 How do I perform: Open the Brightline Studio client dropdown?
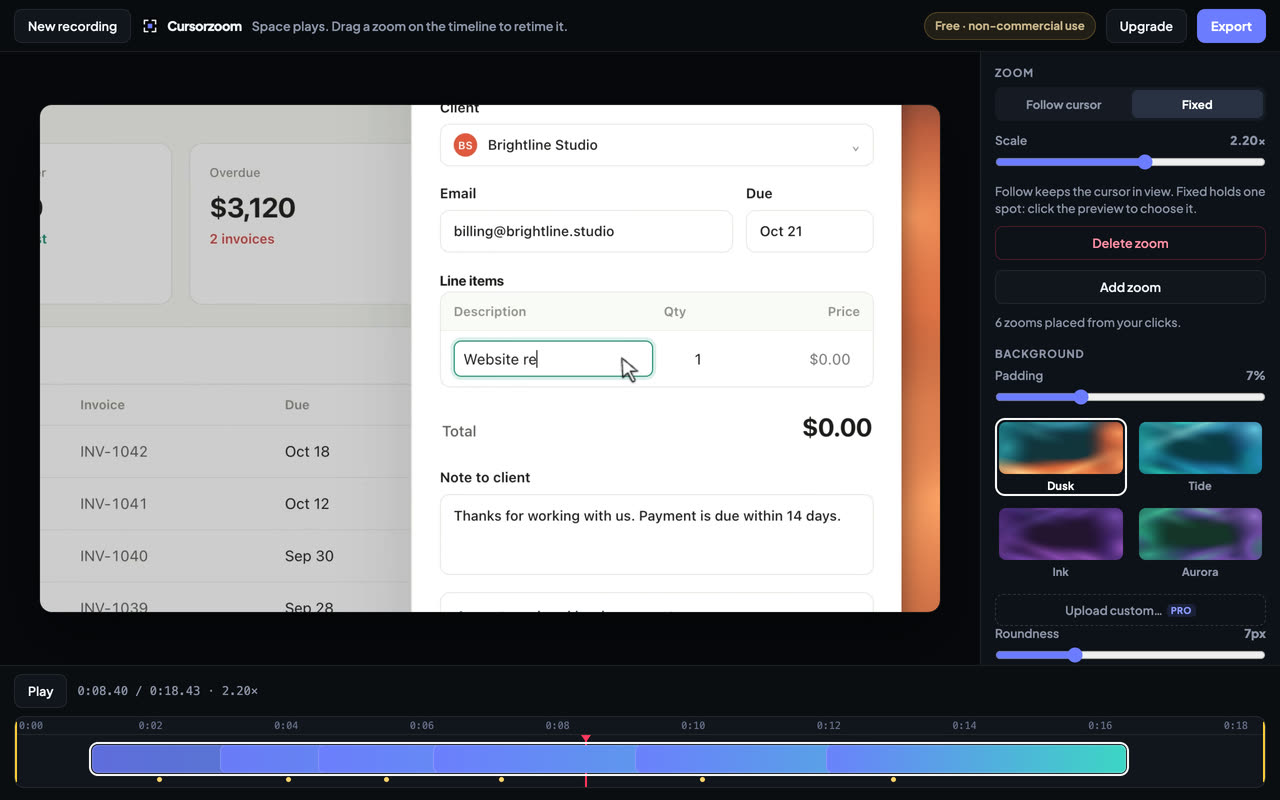click(x=656, y=145)
